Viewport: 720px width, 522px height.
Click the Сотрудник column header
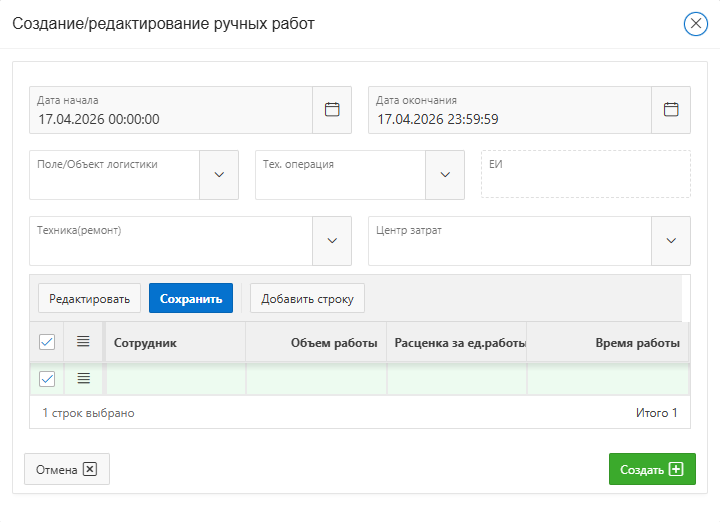click(146, 343)
